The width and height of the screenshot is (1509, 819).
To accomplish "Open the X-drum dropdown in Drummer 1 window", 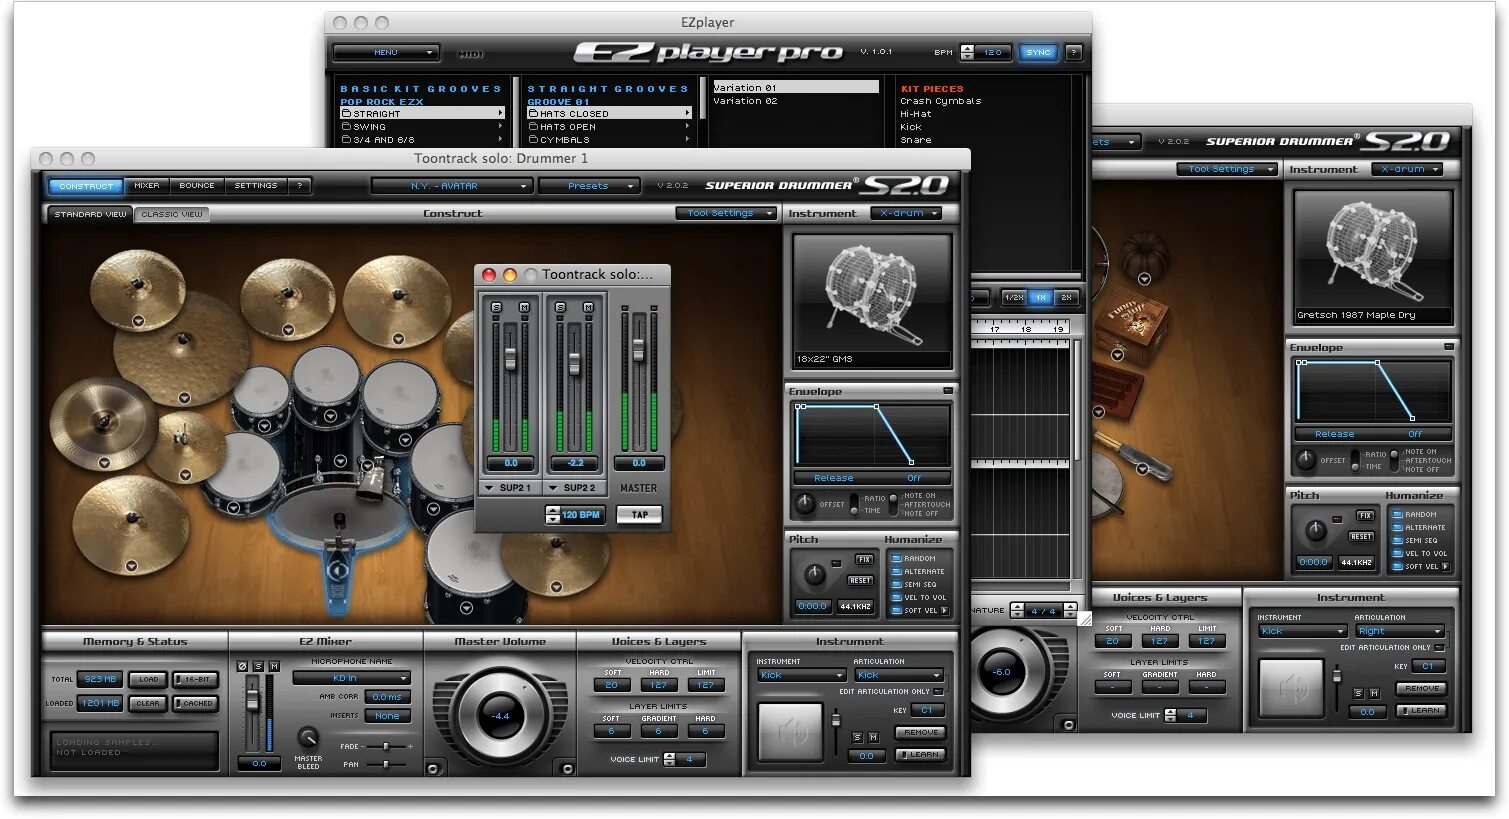I will [906, 213].
